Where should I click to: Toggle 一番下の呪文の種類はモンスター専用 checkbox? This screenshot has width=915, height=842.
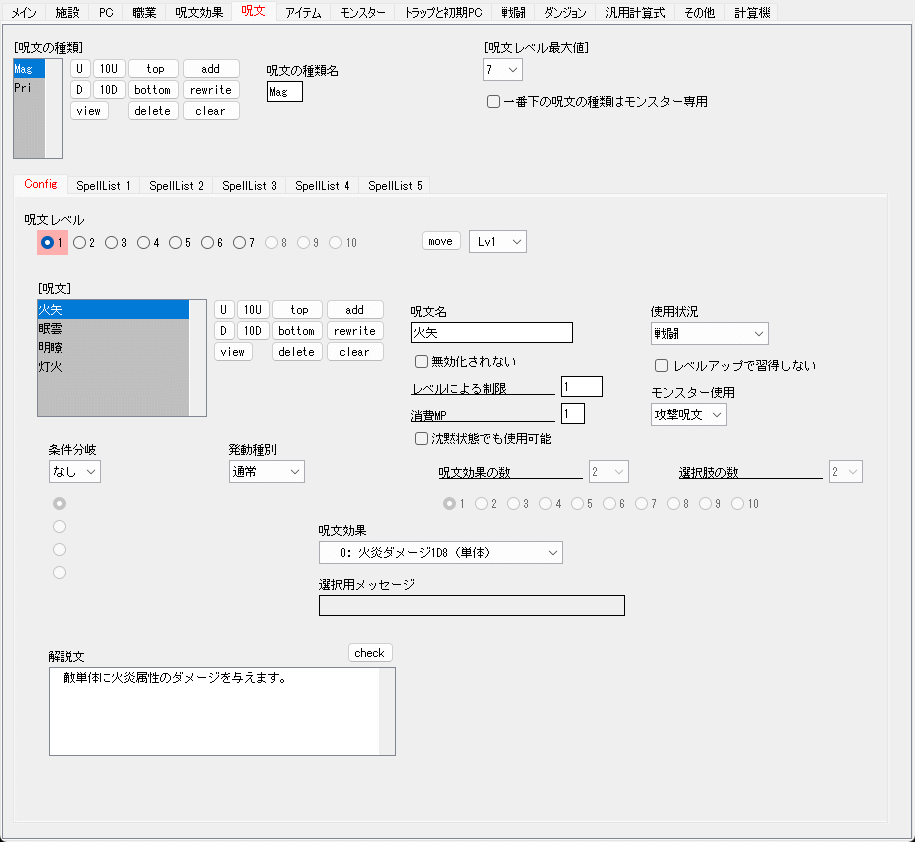[x=493, y=102]
